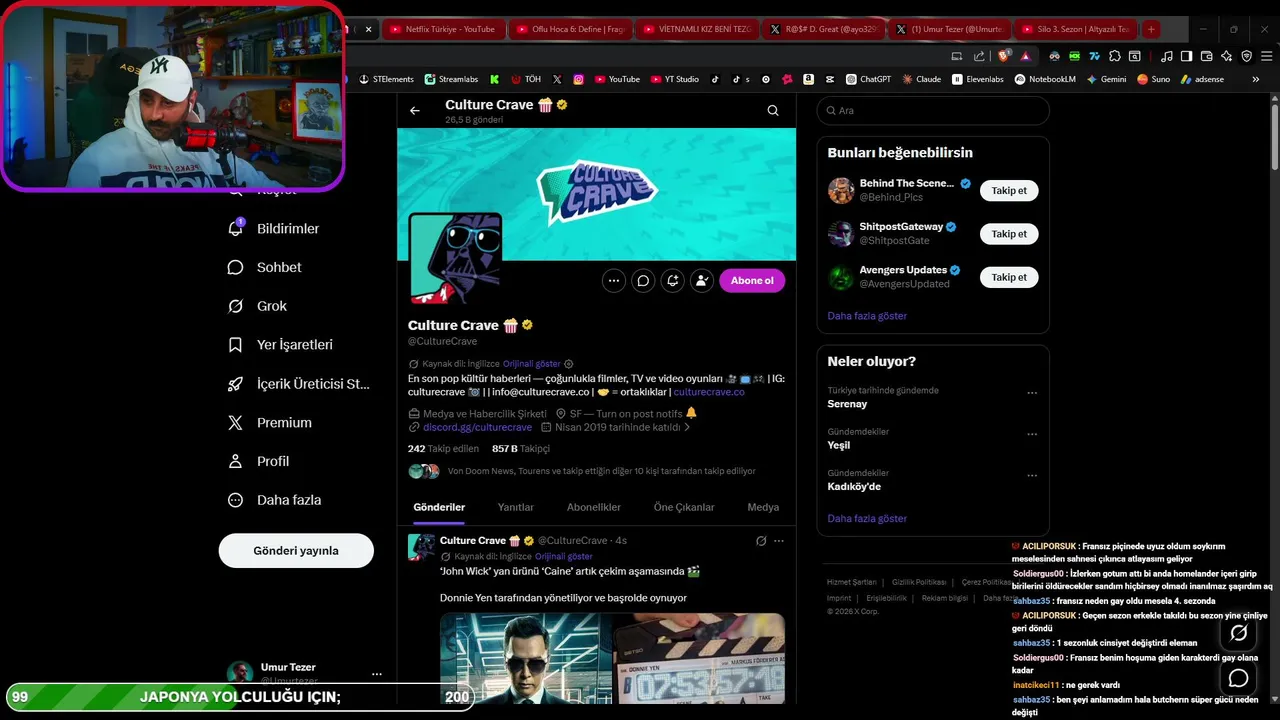Expand the Daha fazla sidebar menu
The height and width of the screenshot is (720, 1280).
(x=274, y=500)
